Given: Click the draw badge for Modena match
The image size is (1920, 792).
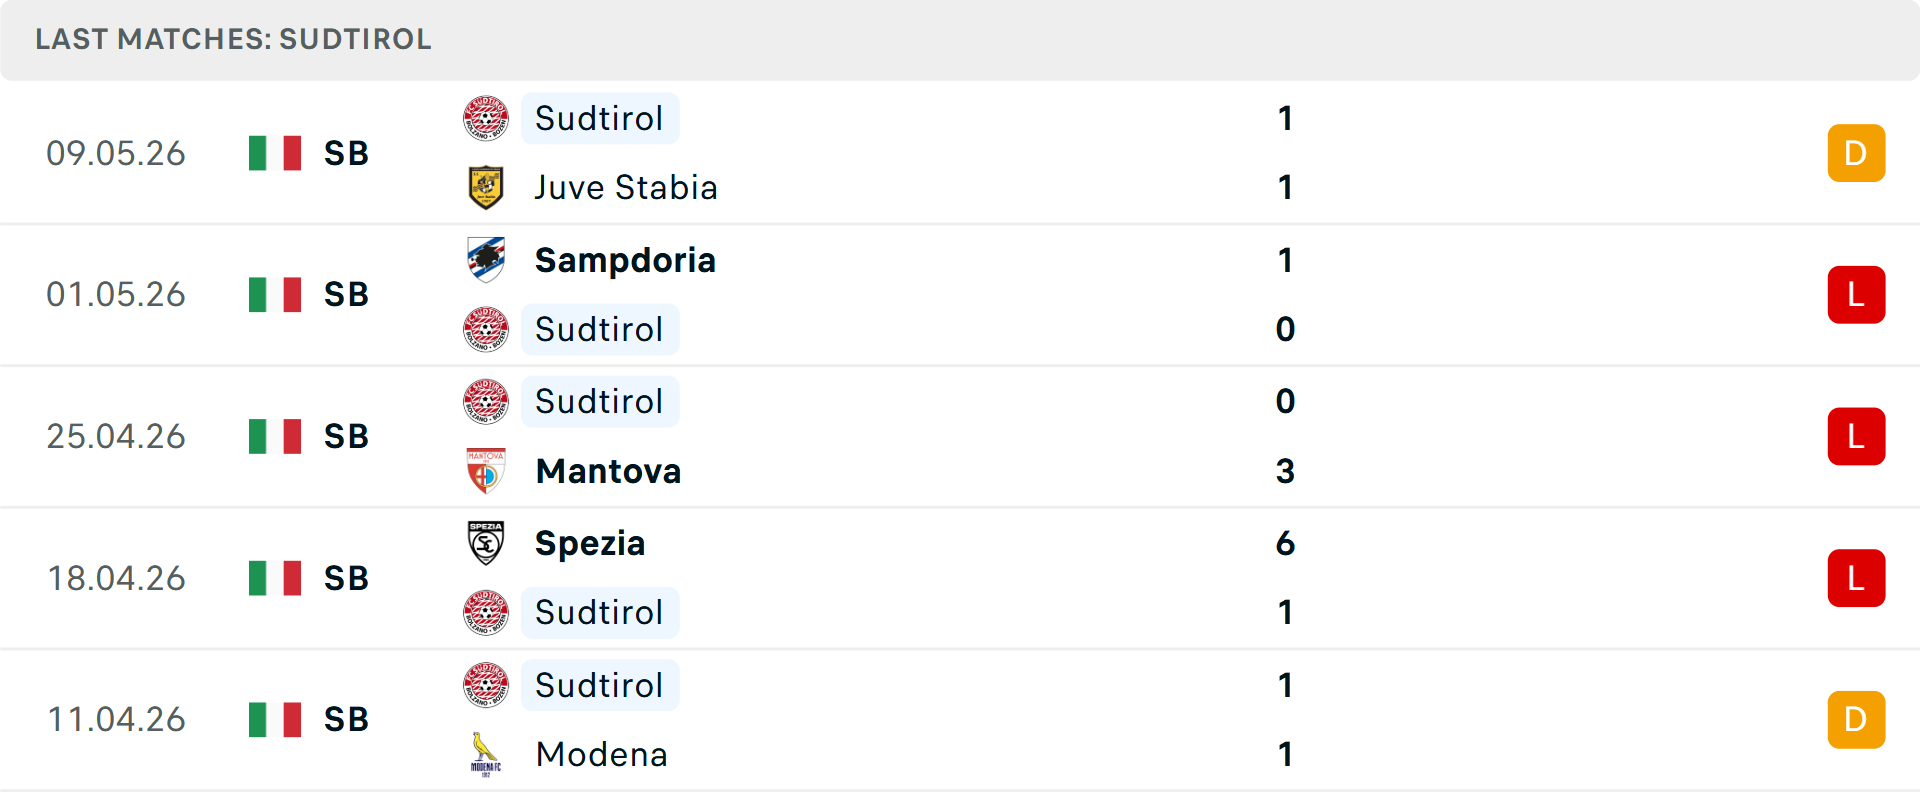Looking at the screenshot, I should pyautogui.click(x=1856, y=720).
